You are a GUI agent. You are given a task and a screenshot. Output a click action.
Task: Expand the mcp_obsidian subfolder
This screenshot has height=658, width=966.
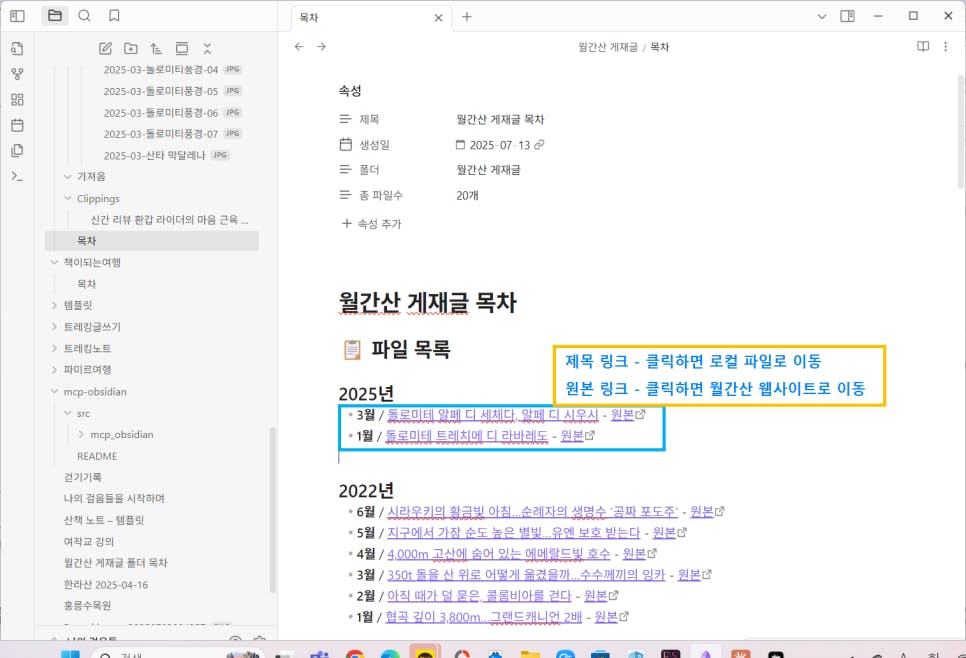pyautogui.click(x=81, y=434)
